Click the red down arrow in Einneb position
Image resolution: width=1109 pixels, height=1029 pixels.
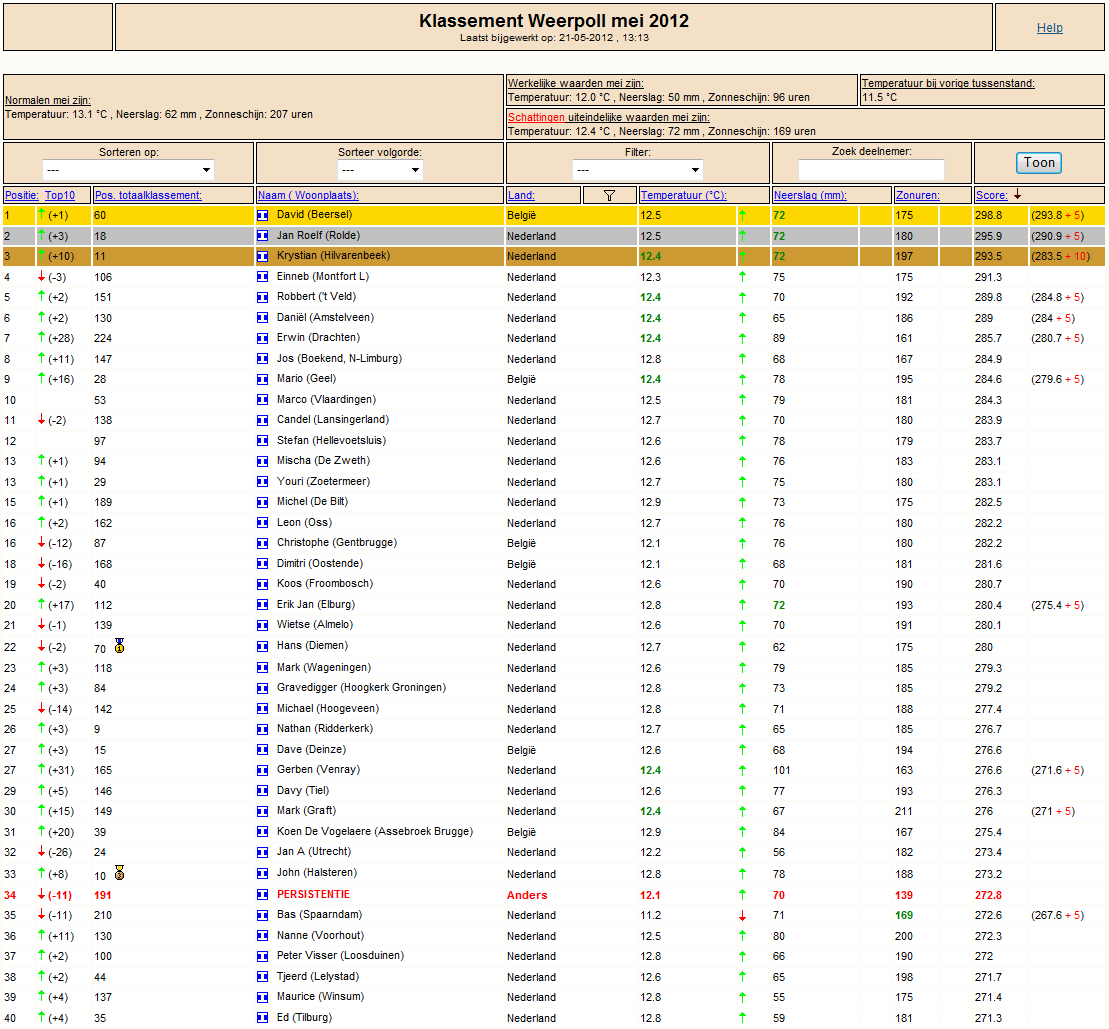click(41, 276)
